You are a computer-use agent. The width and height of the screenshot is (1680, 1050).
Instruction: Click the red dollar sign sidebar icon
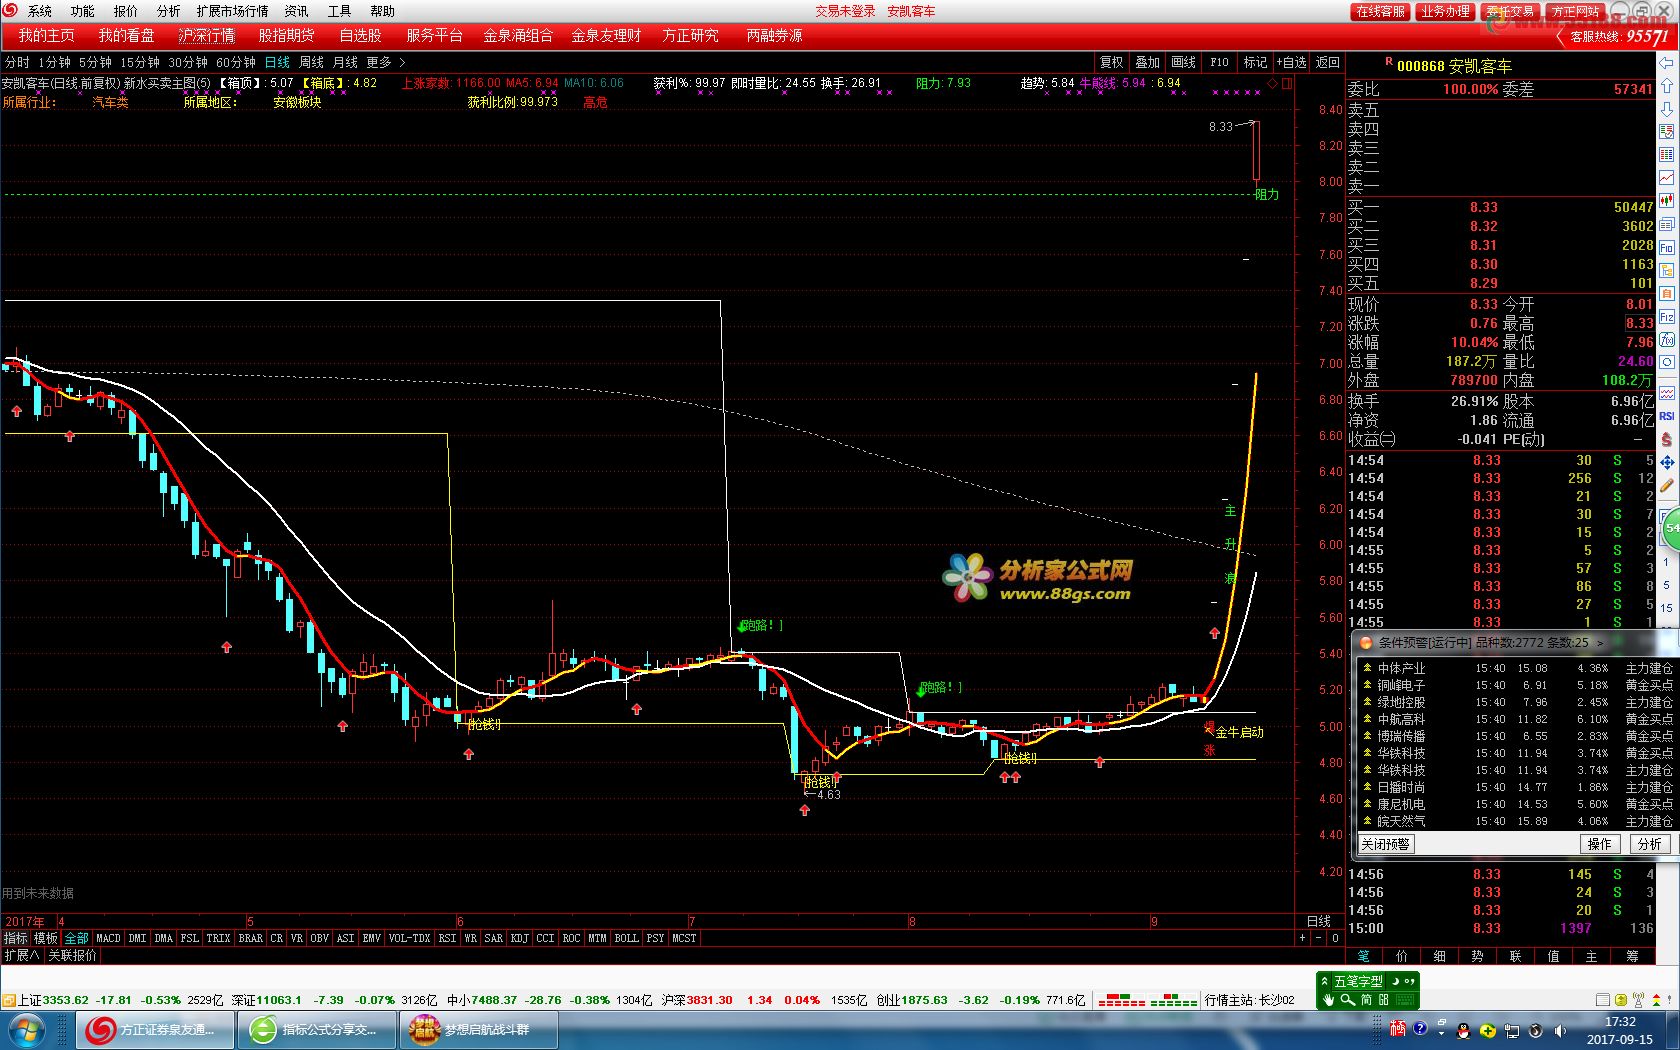[x=1666, y=438]
